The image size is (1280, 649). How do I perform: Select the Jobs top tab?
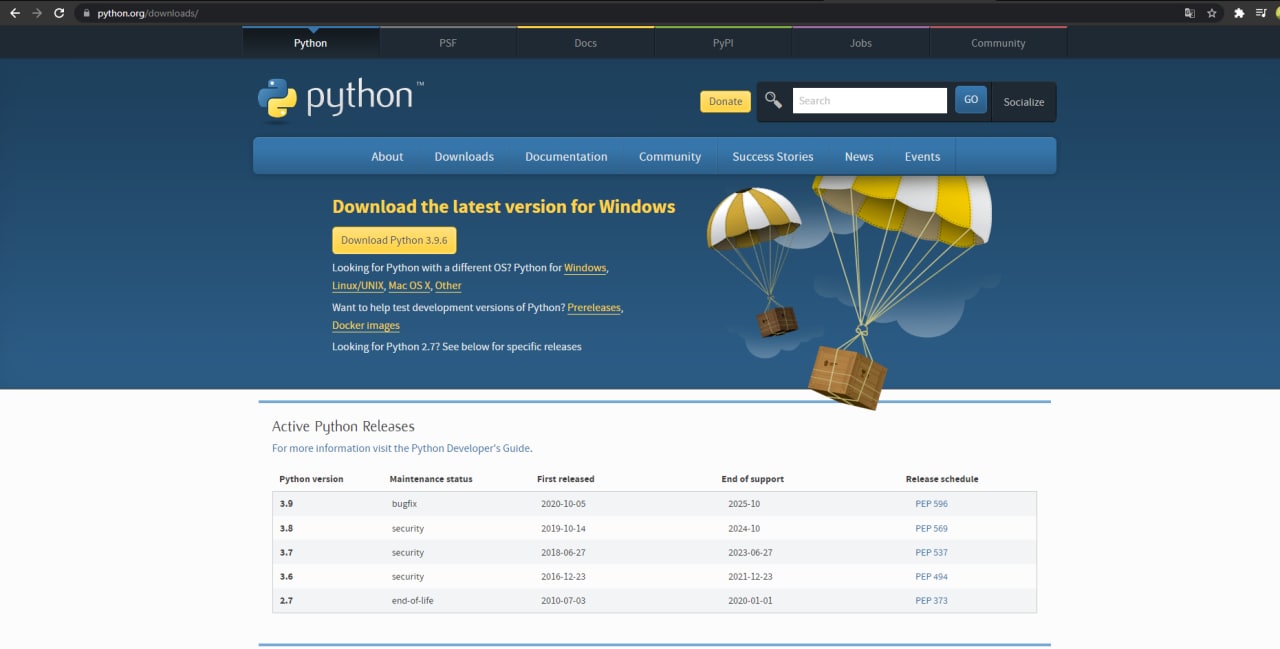[x=860, y=43]
